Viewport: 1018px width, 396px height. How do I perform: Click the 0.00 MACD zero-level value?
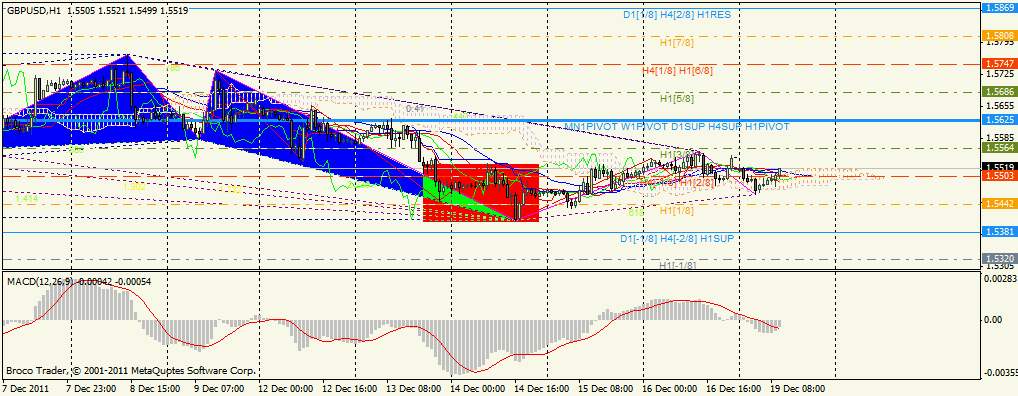tap(994, 319)
